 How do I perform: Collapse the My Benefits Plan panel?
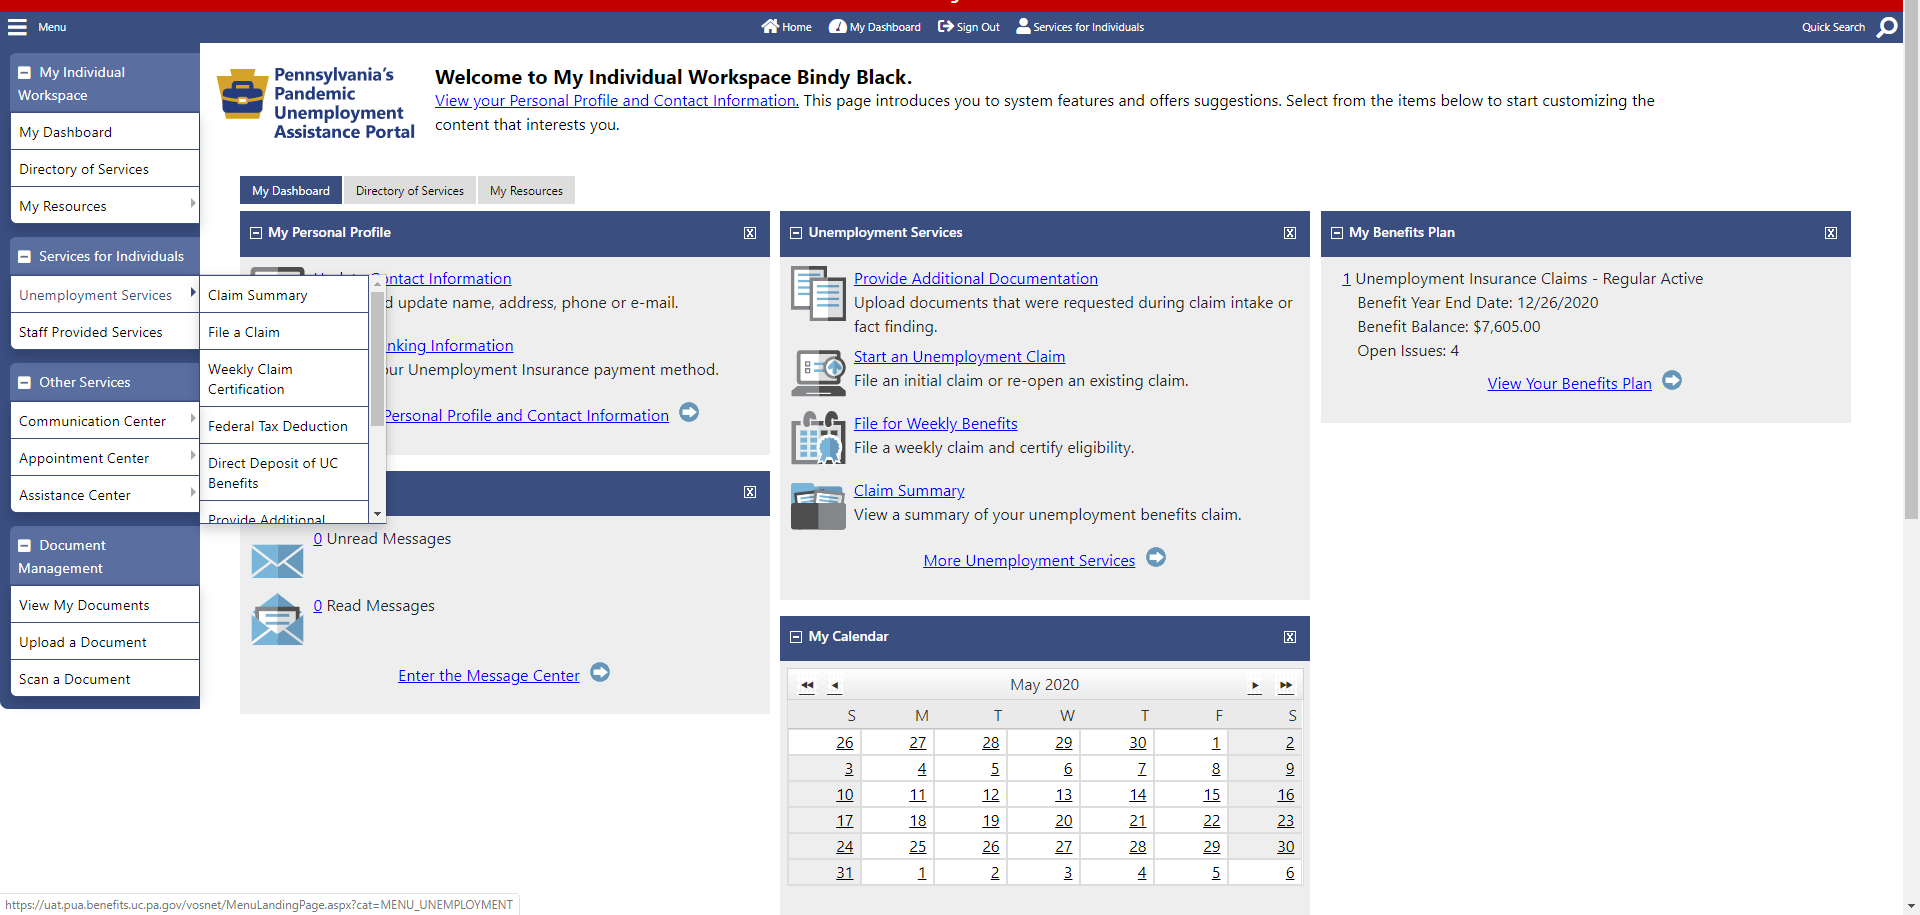click(1337, 233)
